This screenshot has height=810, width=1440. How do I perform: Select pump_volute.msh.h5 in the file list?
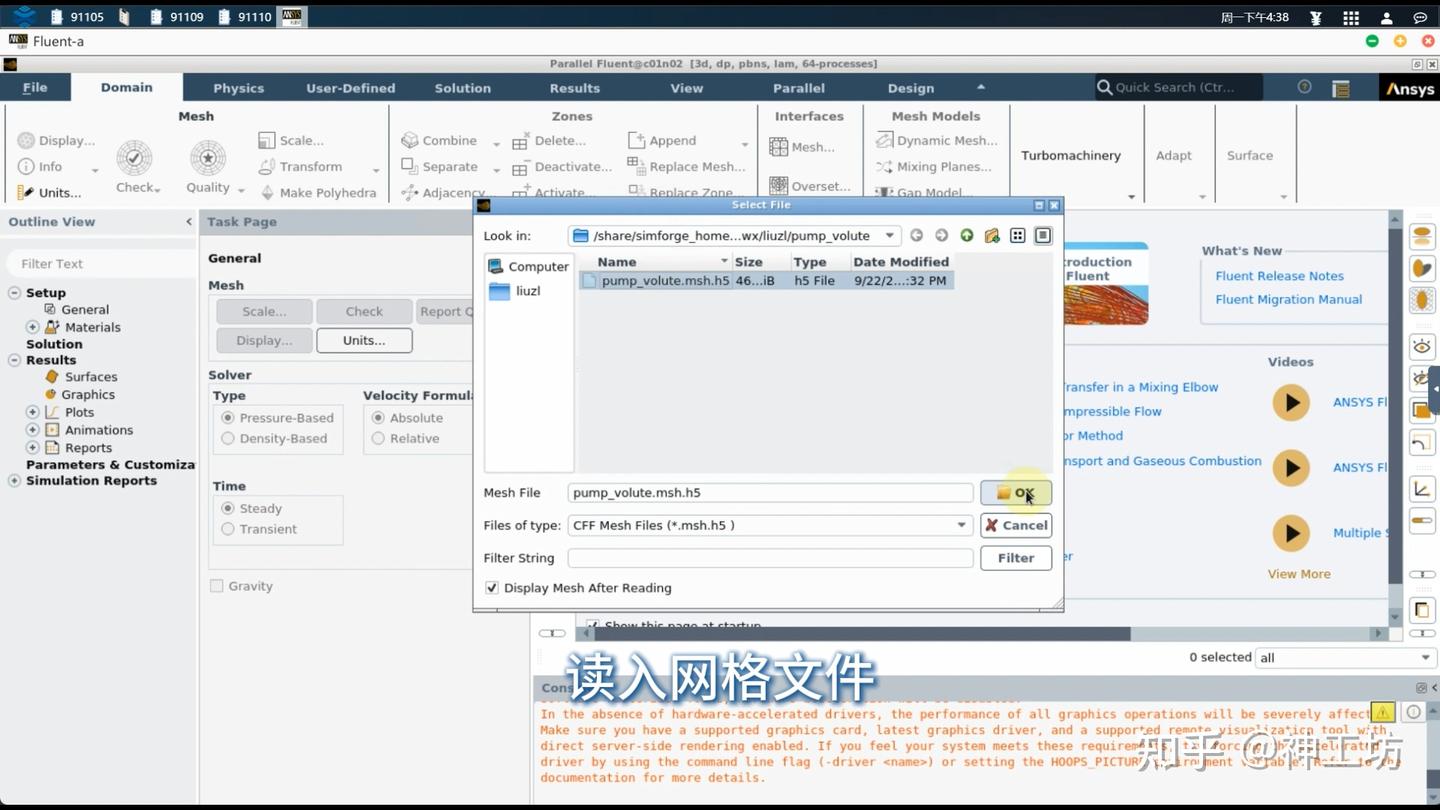coord(767,281)
